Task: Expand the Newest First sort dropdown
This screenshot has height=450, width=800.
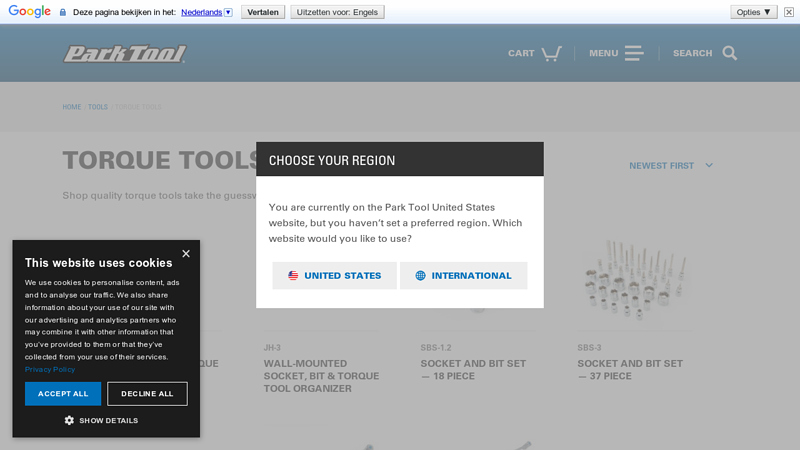Action: pos(671,166)
